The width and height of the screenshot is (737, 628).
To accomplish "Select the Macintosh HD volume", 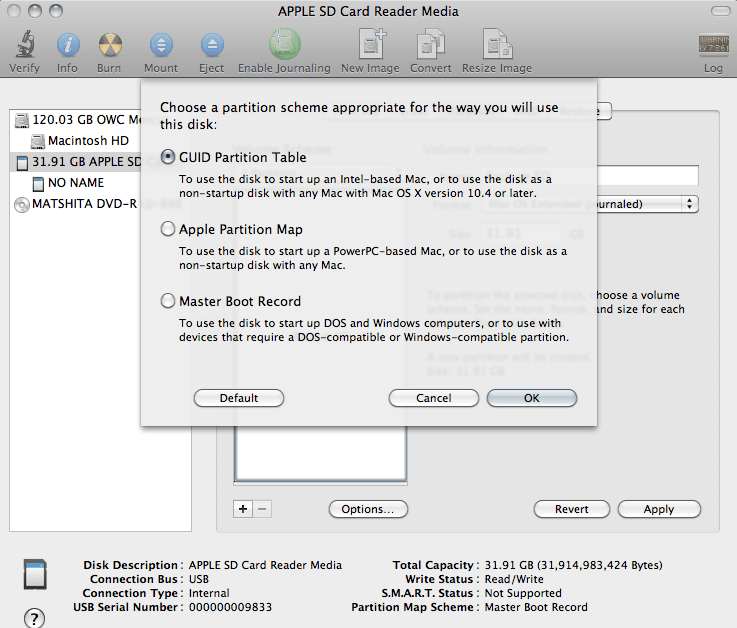I will click(x=79, y=141).
